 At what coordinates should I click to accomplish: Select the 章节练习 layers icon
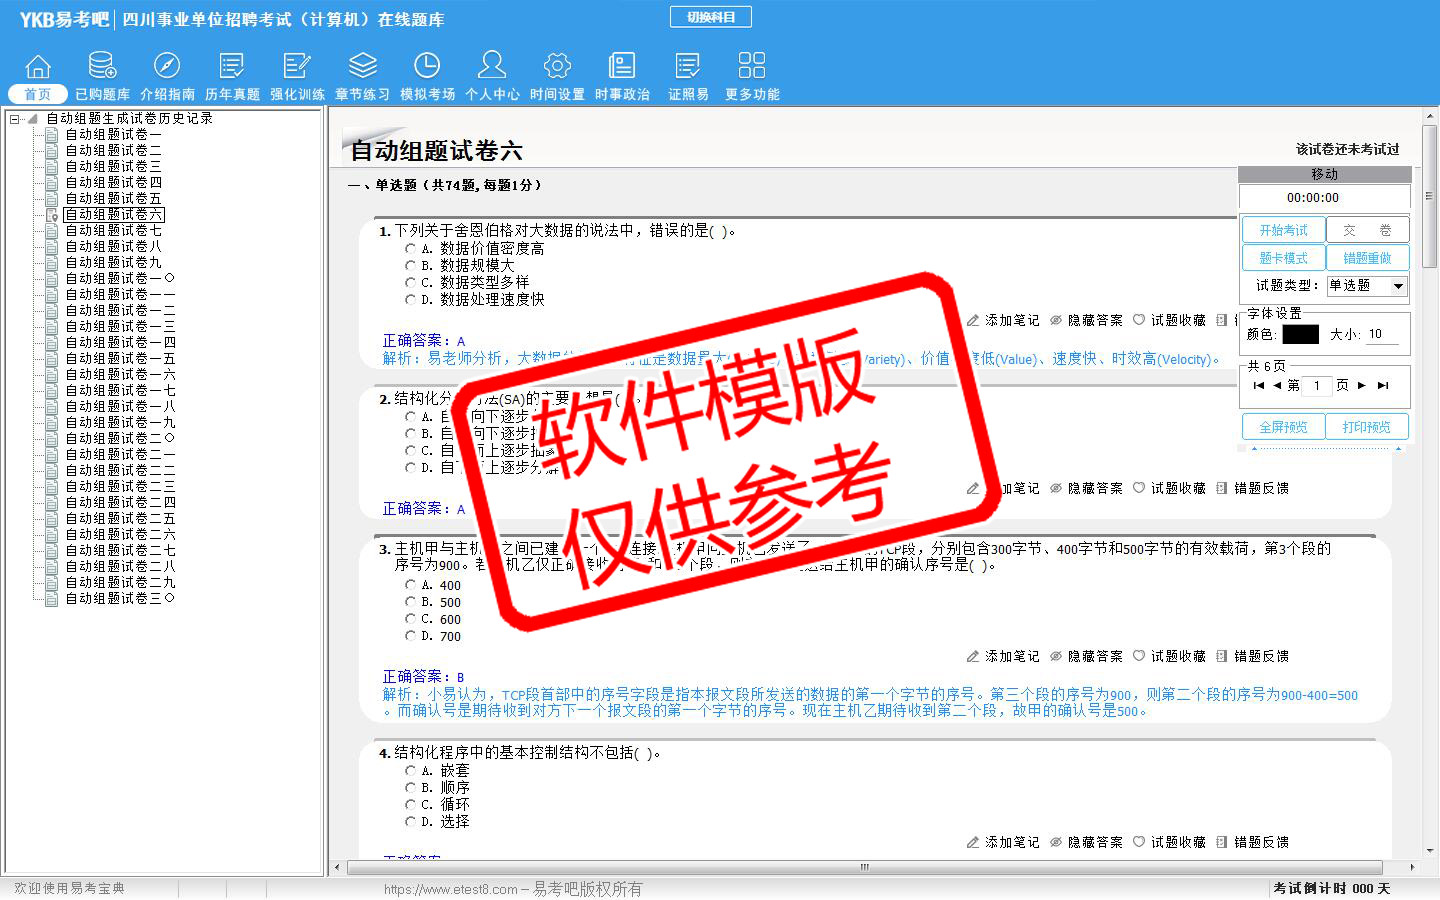(362, 67)
